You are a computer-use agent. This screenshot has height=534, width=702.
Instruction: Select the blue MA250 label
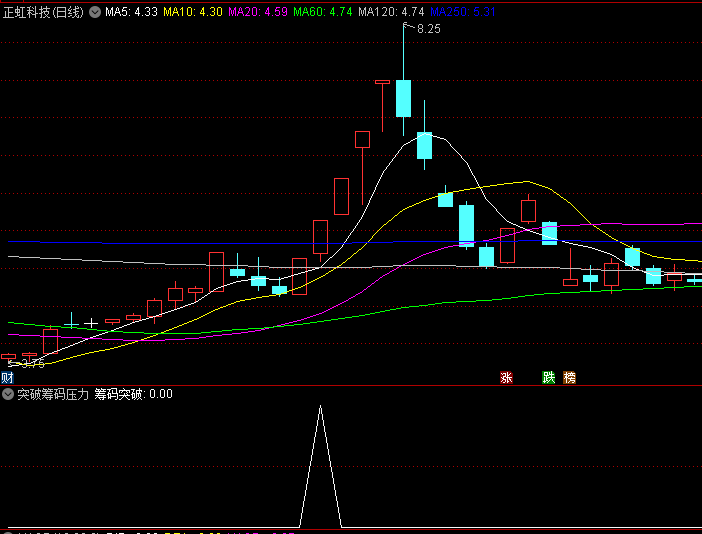[x=462, y=12]
